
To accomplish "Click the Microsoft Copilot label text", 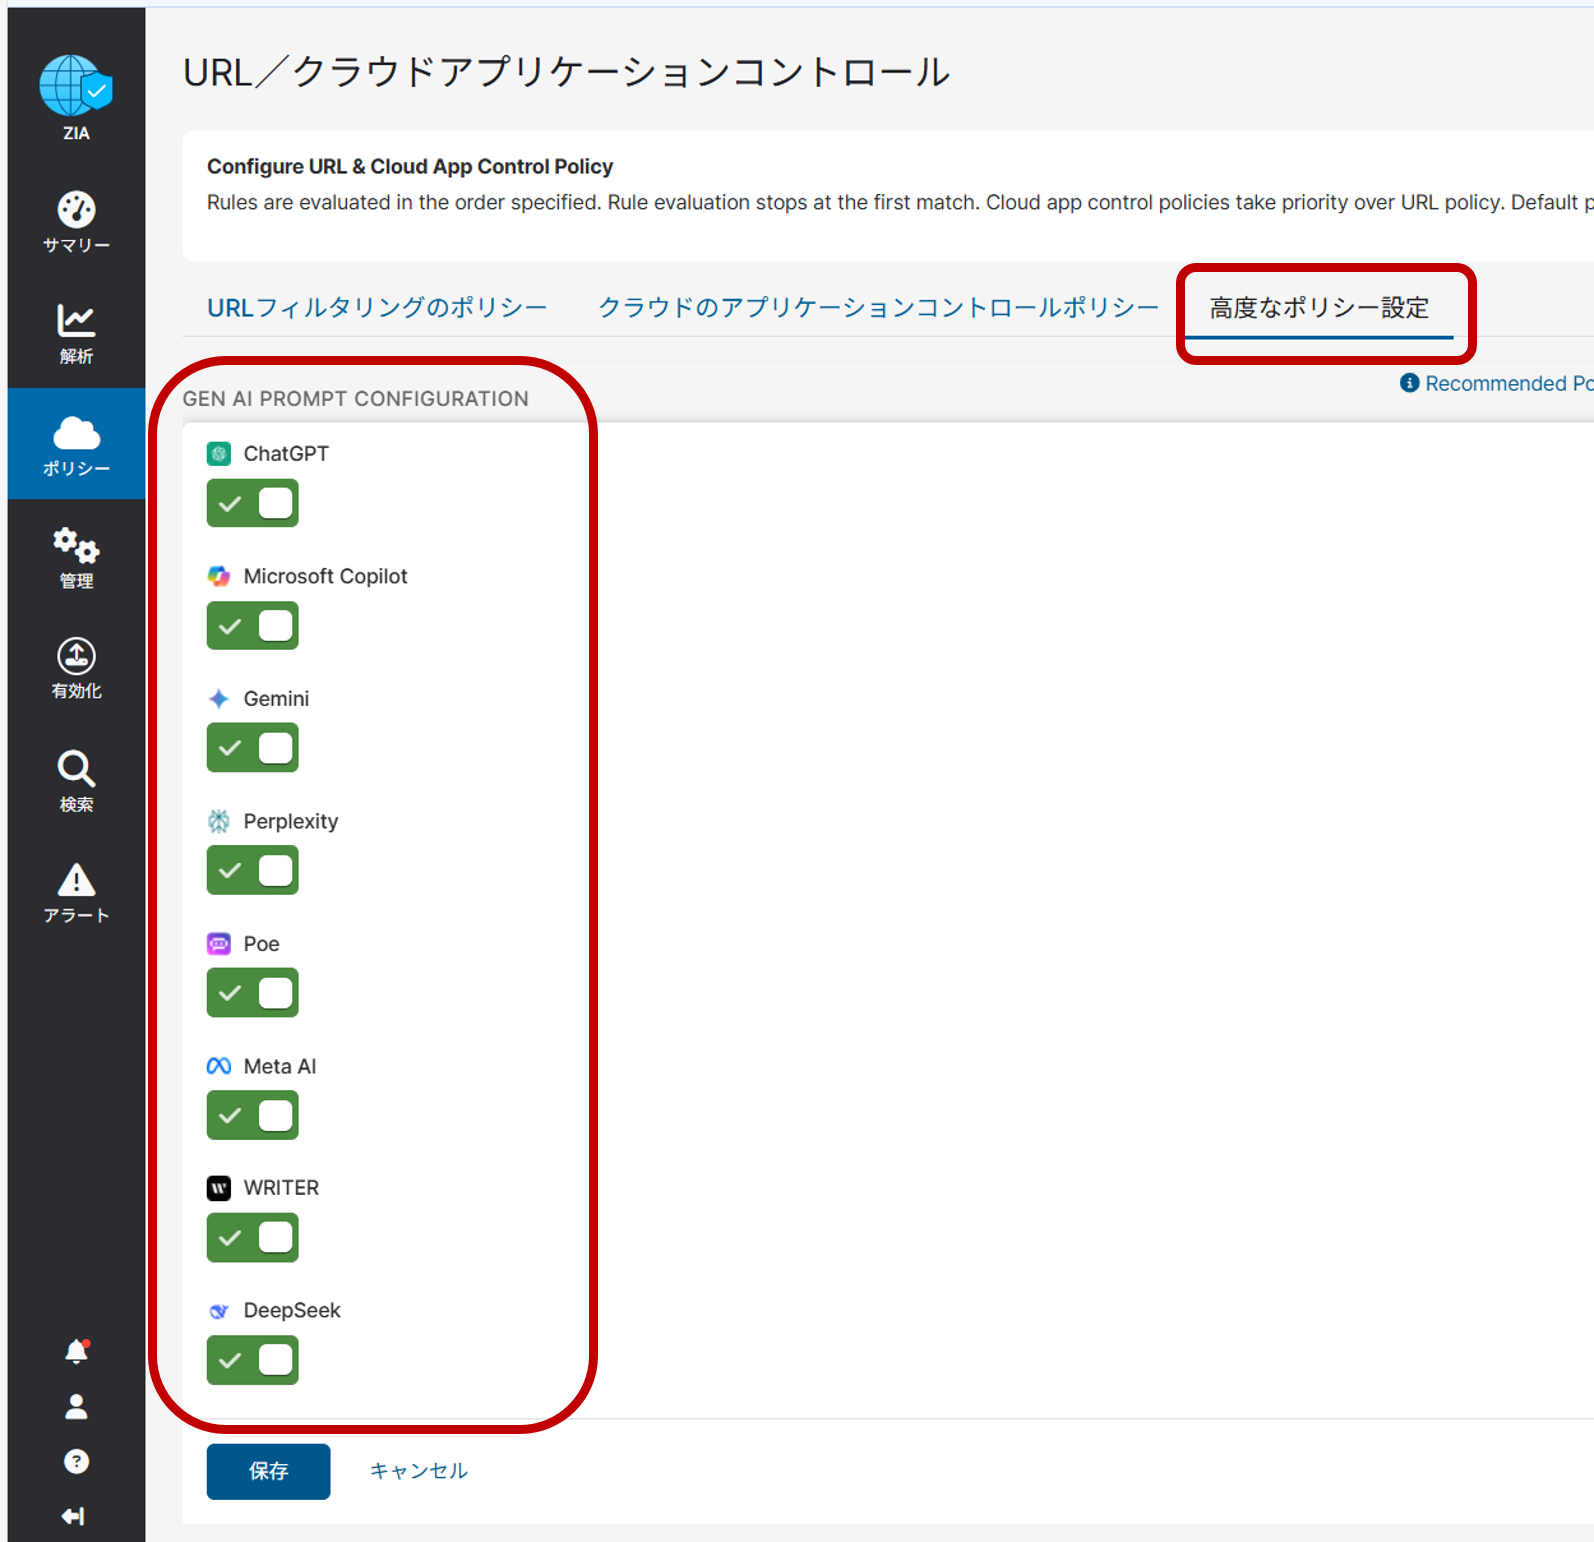I will (x=325, y=577).
